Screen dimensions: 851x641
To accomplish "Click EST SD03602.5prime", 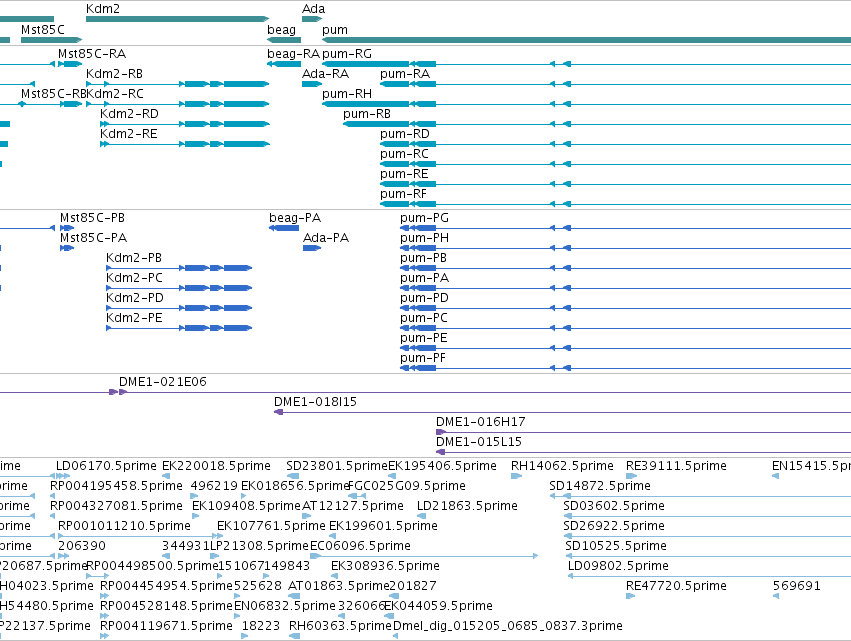I will pyautogui.click(x=614, y=506).
